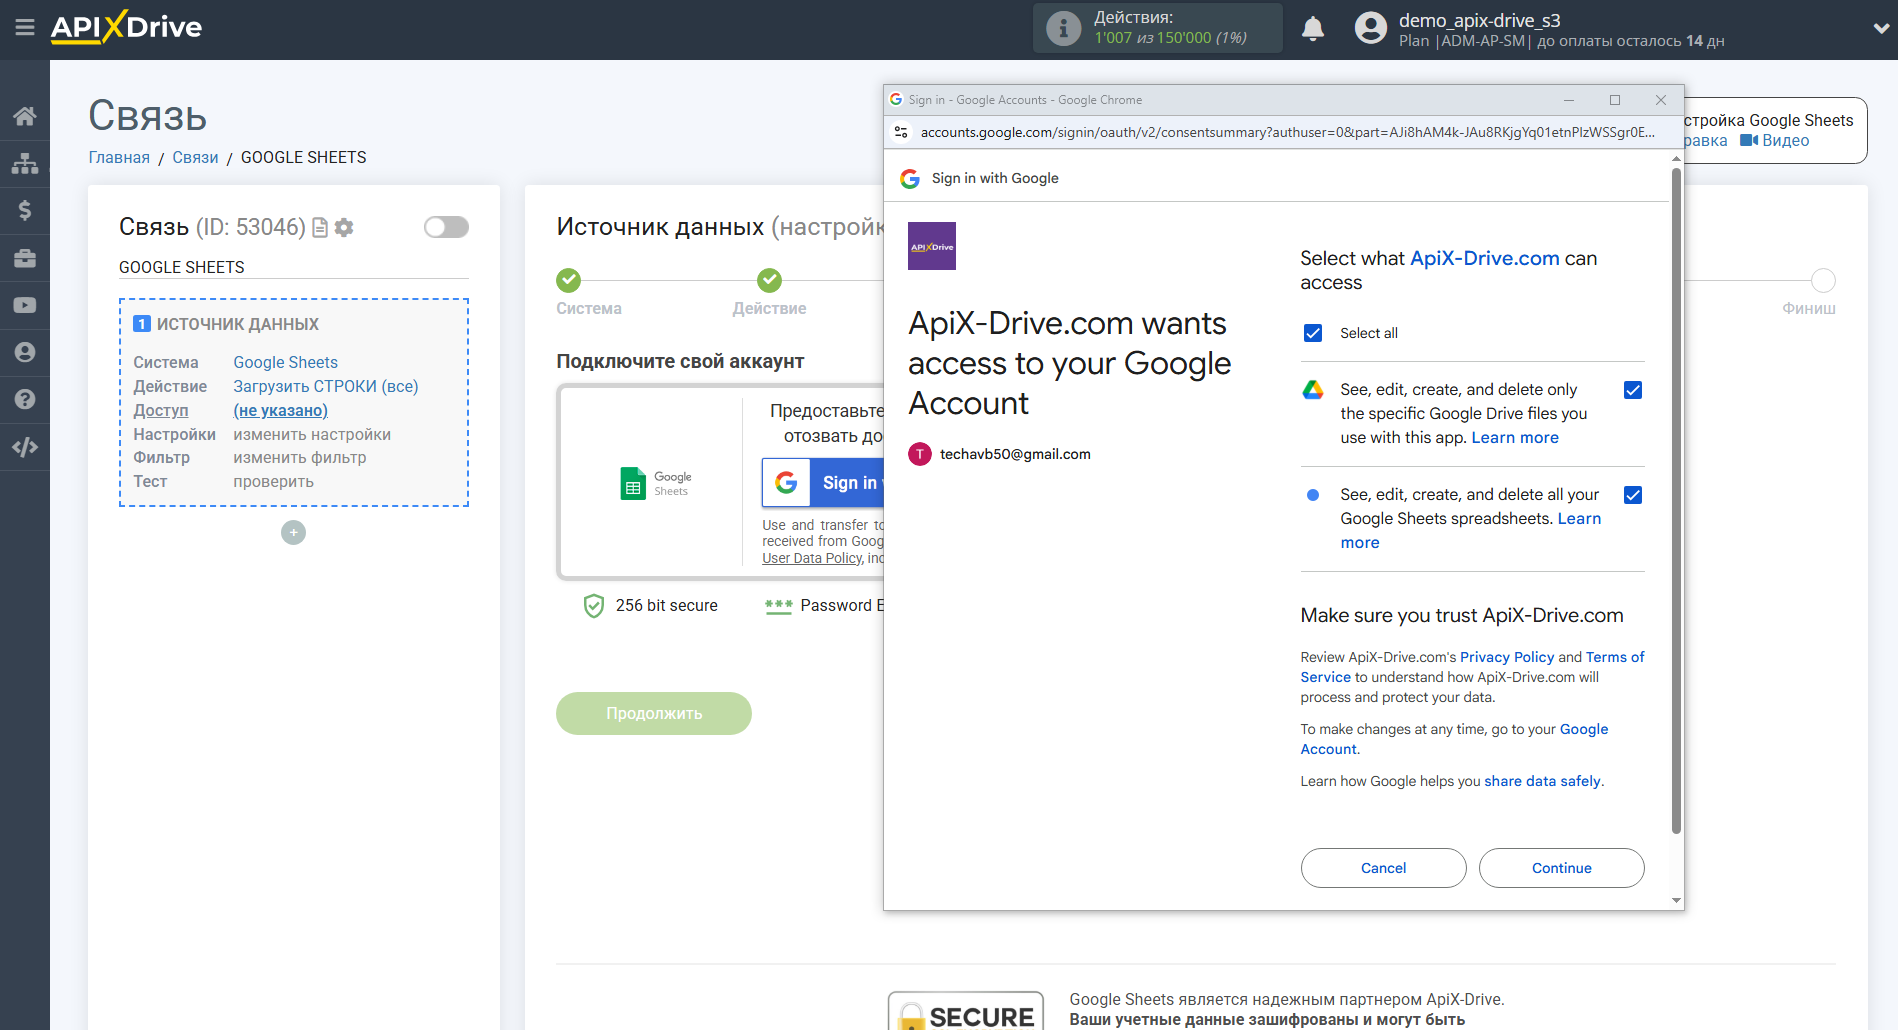This screenshot has width=1898, height=1030.
Task: Open the YouTube video icon in the sidebar
Action: coord(24,305)
